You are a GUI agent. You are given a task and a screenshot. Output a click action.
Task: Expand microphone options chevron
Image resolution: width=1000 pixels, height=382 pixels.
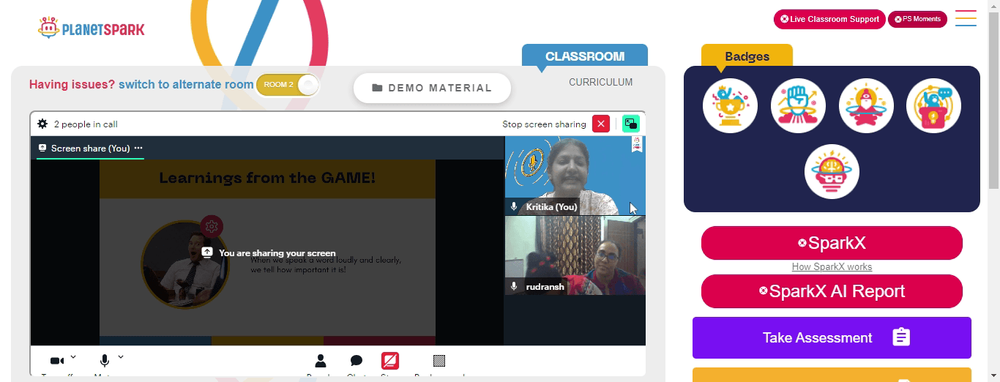121,356
